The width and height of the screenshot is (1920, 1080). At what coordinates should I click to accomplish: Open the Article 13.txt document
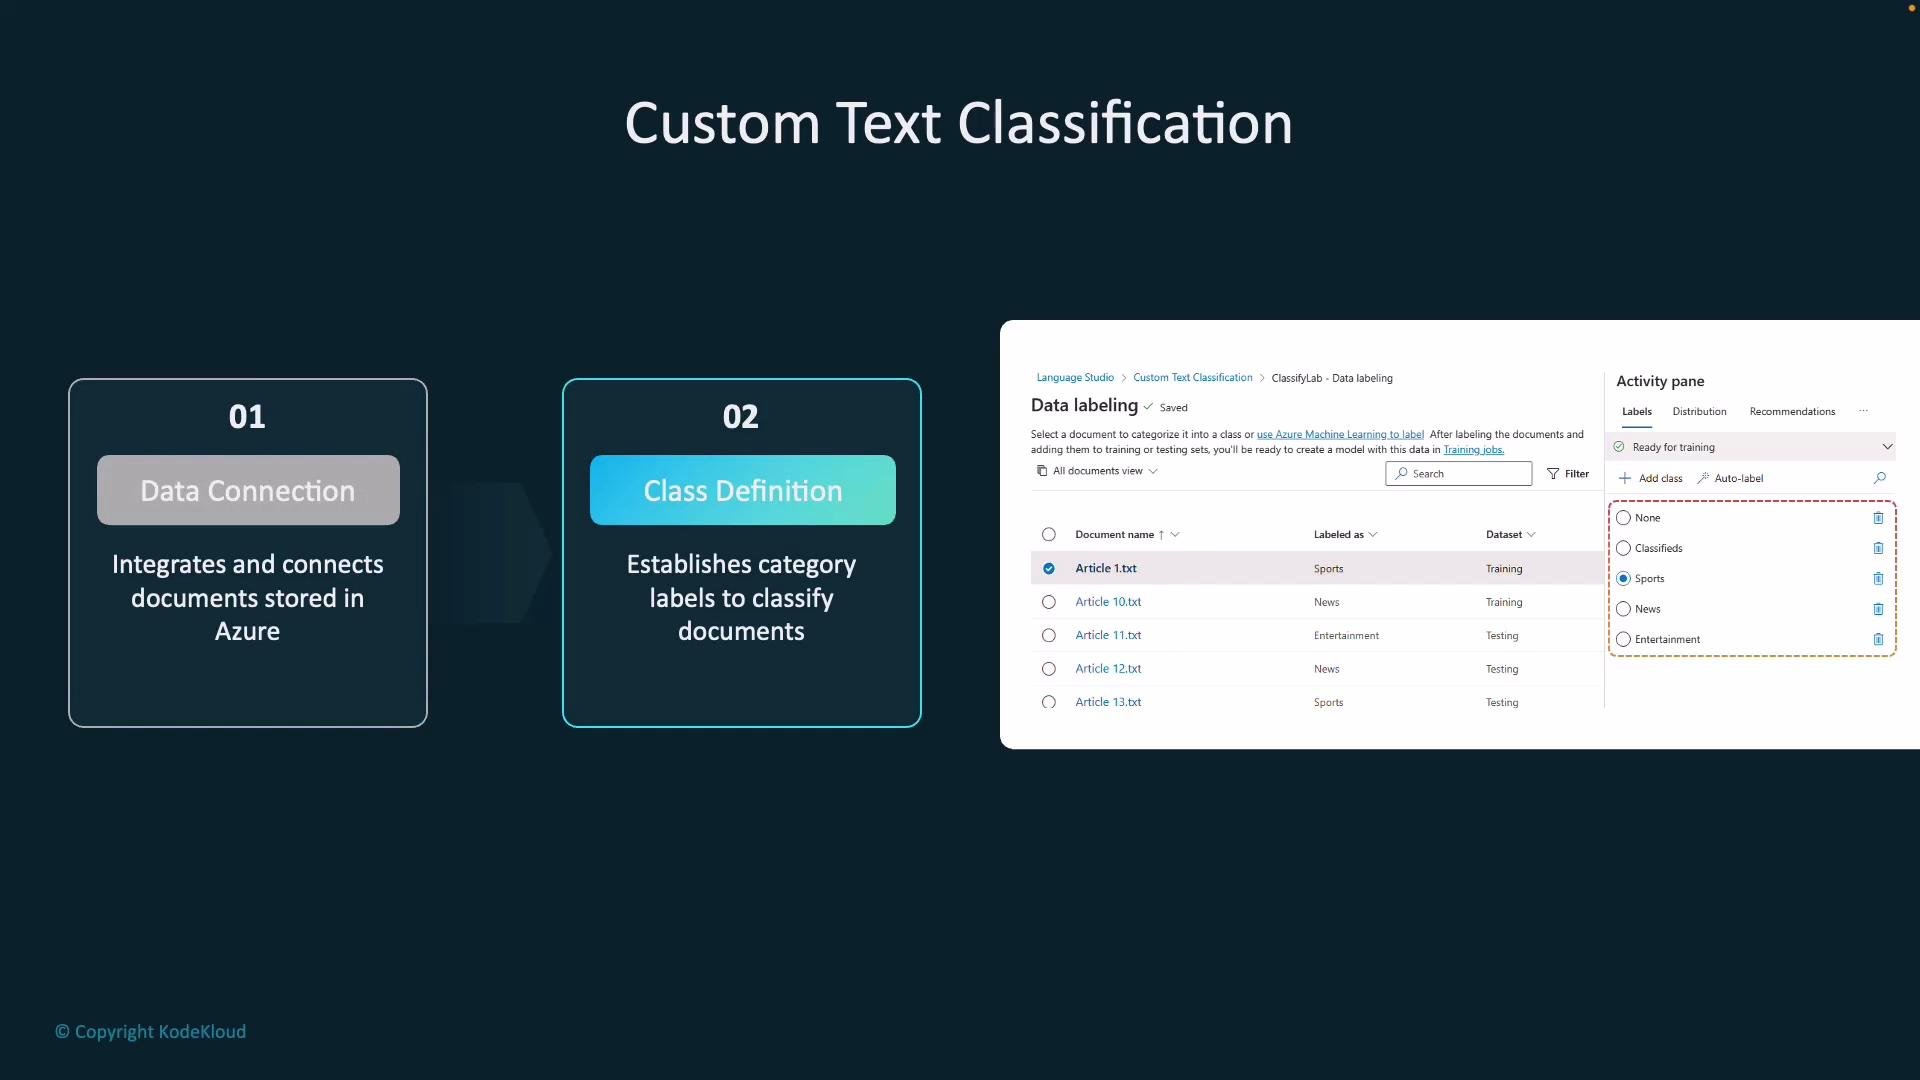tap(1108, 702)
